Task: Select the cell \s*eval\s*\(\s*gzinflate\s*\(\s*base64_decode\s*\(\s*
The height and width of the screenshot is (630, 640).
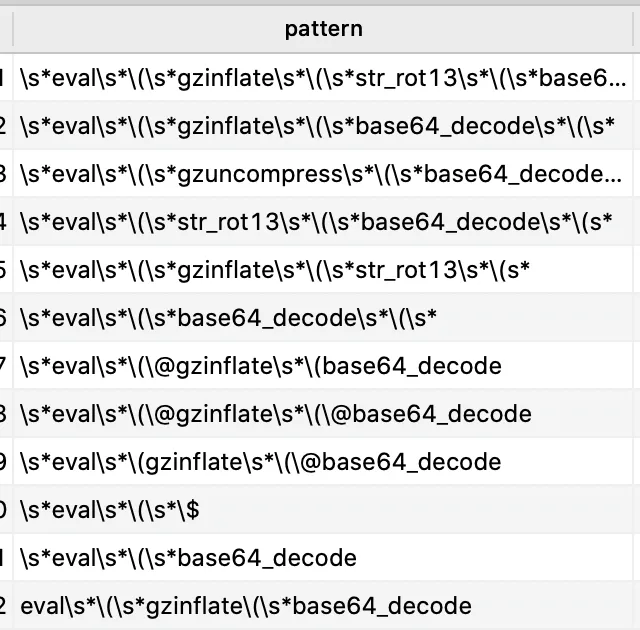Action: [x=316, y=126]
